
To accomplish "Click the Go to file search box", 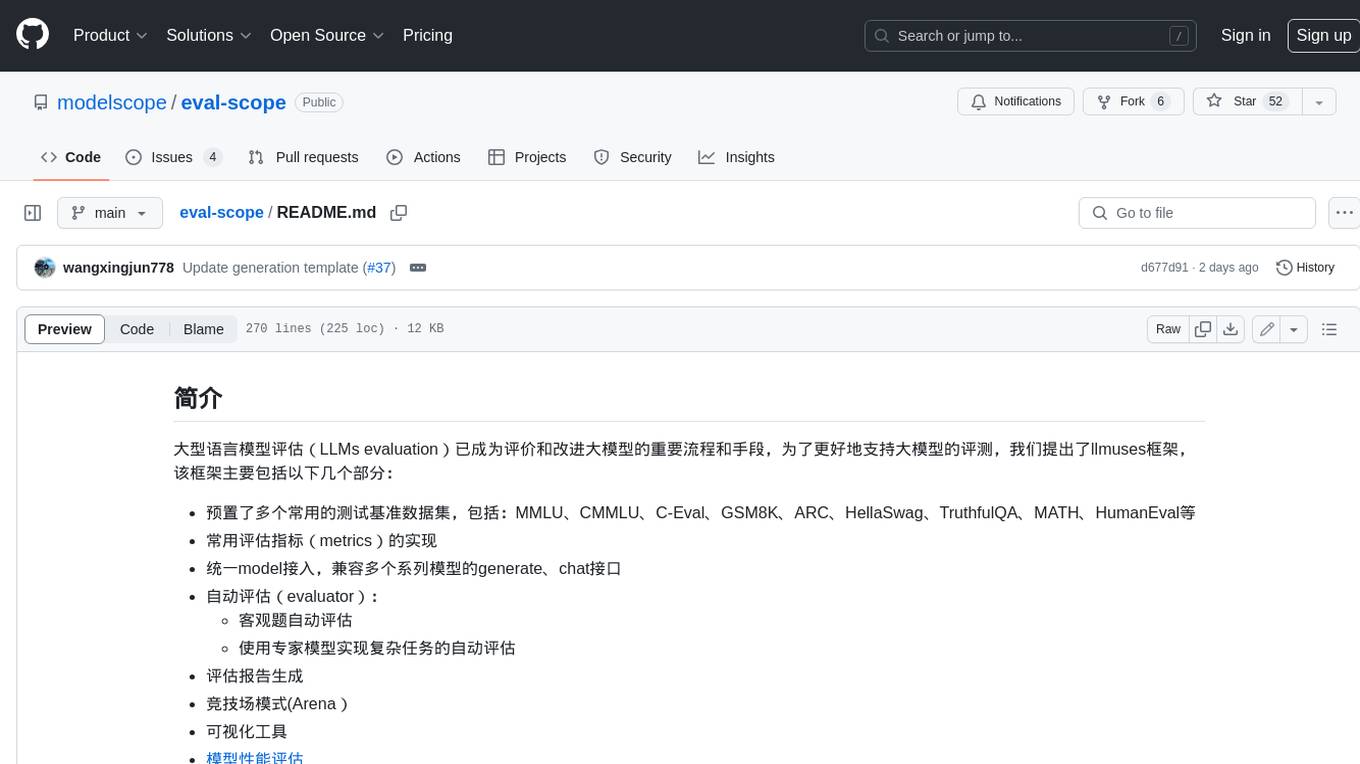I will coord(1197,213).
